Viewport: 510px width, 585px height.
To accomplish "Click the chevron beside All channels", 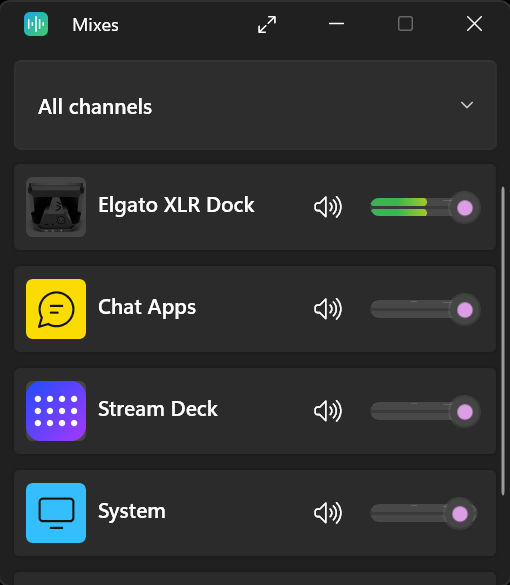I will point(467,105).
